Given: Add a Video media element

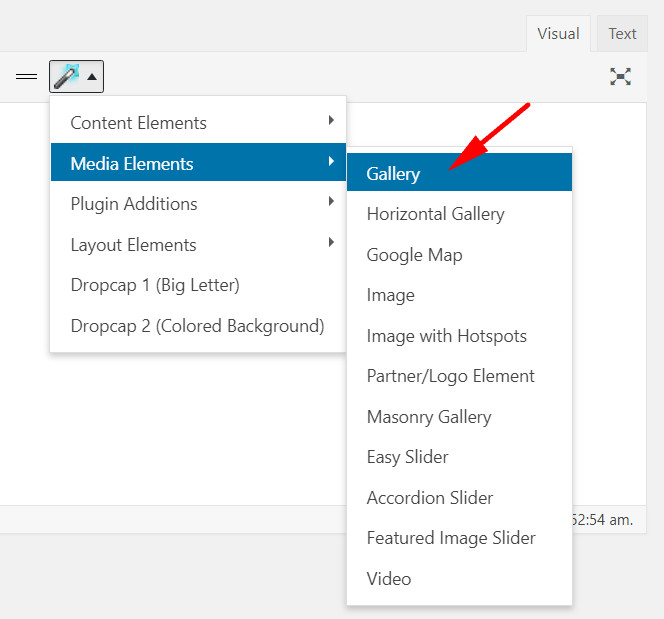Looking at the screenshot, I should pyautogui.click(x=459, y=579).
